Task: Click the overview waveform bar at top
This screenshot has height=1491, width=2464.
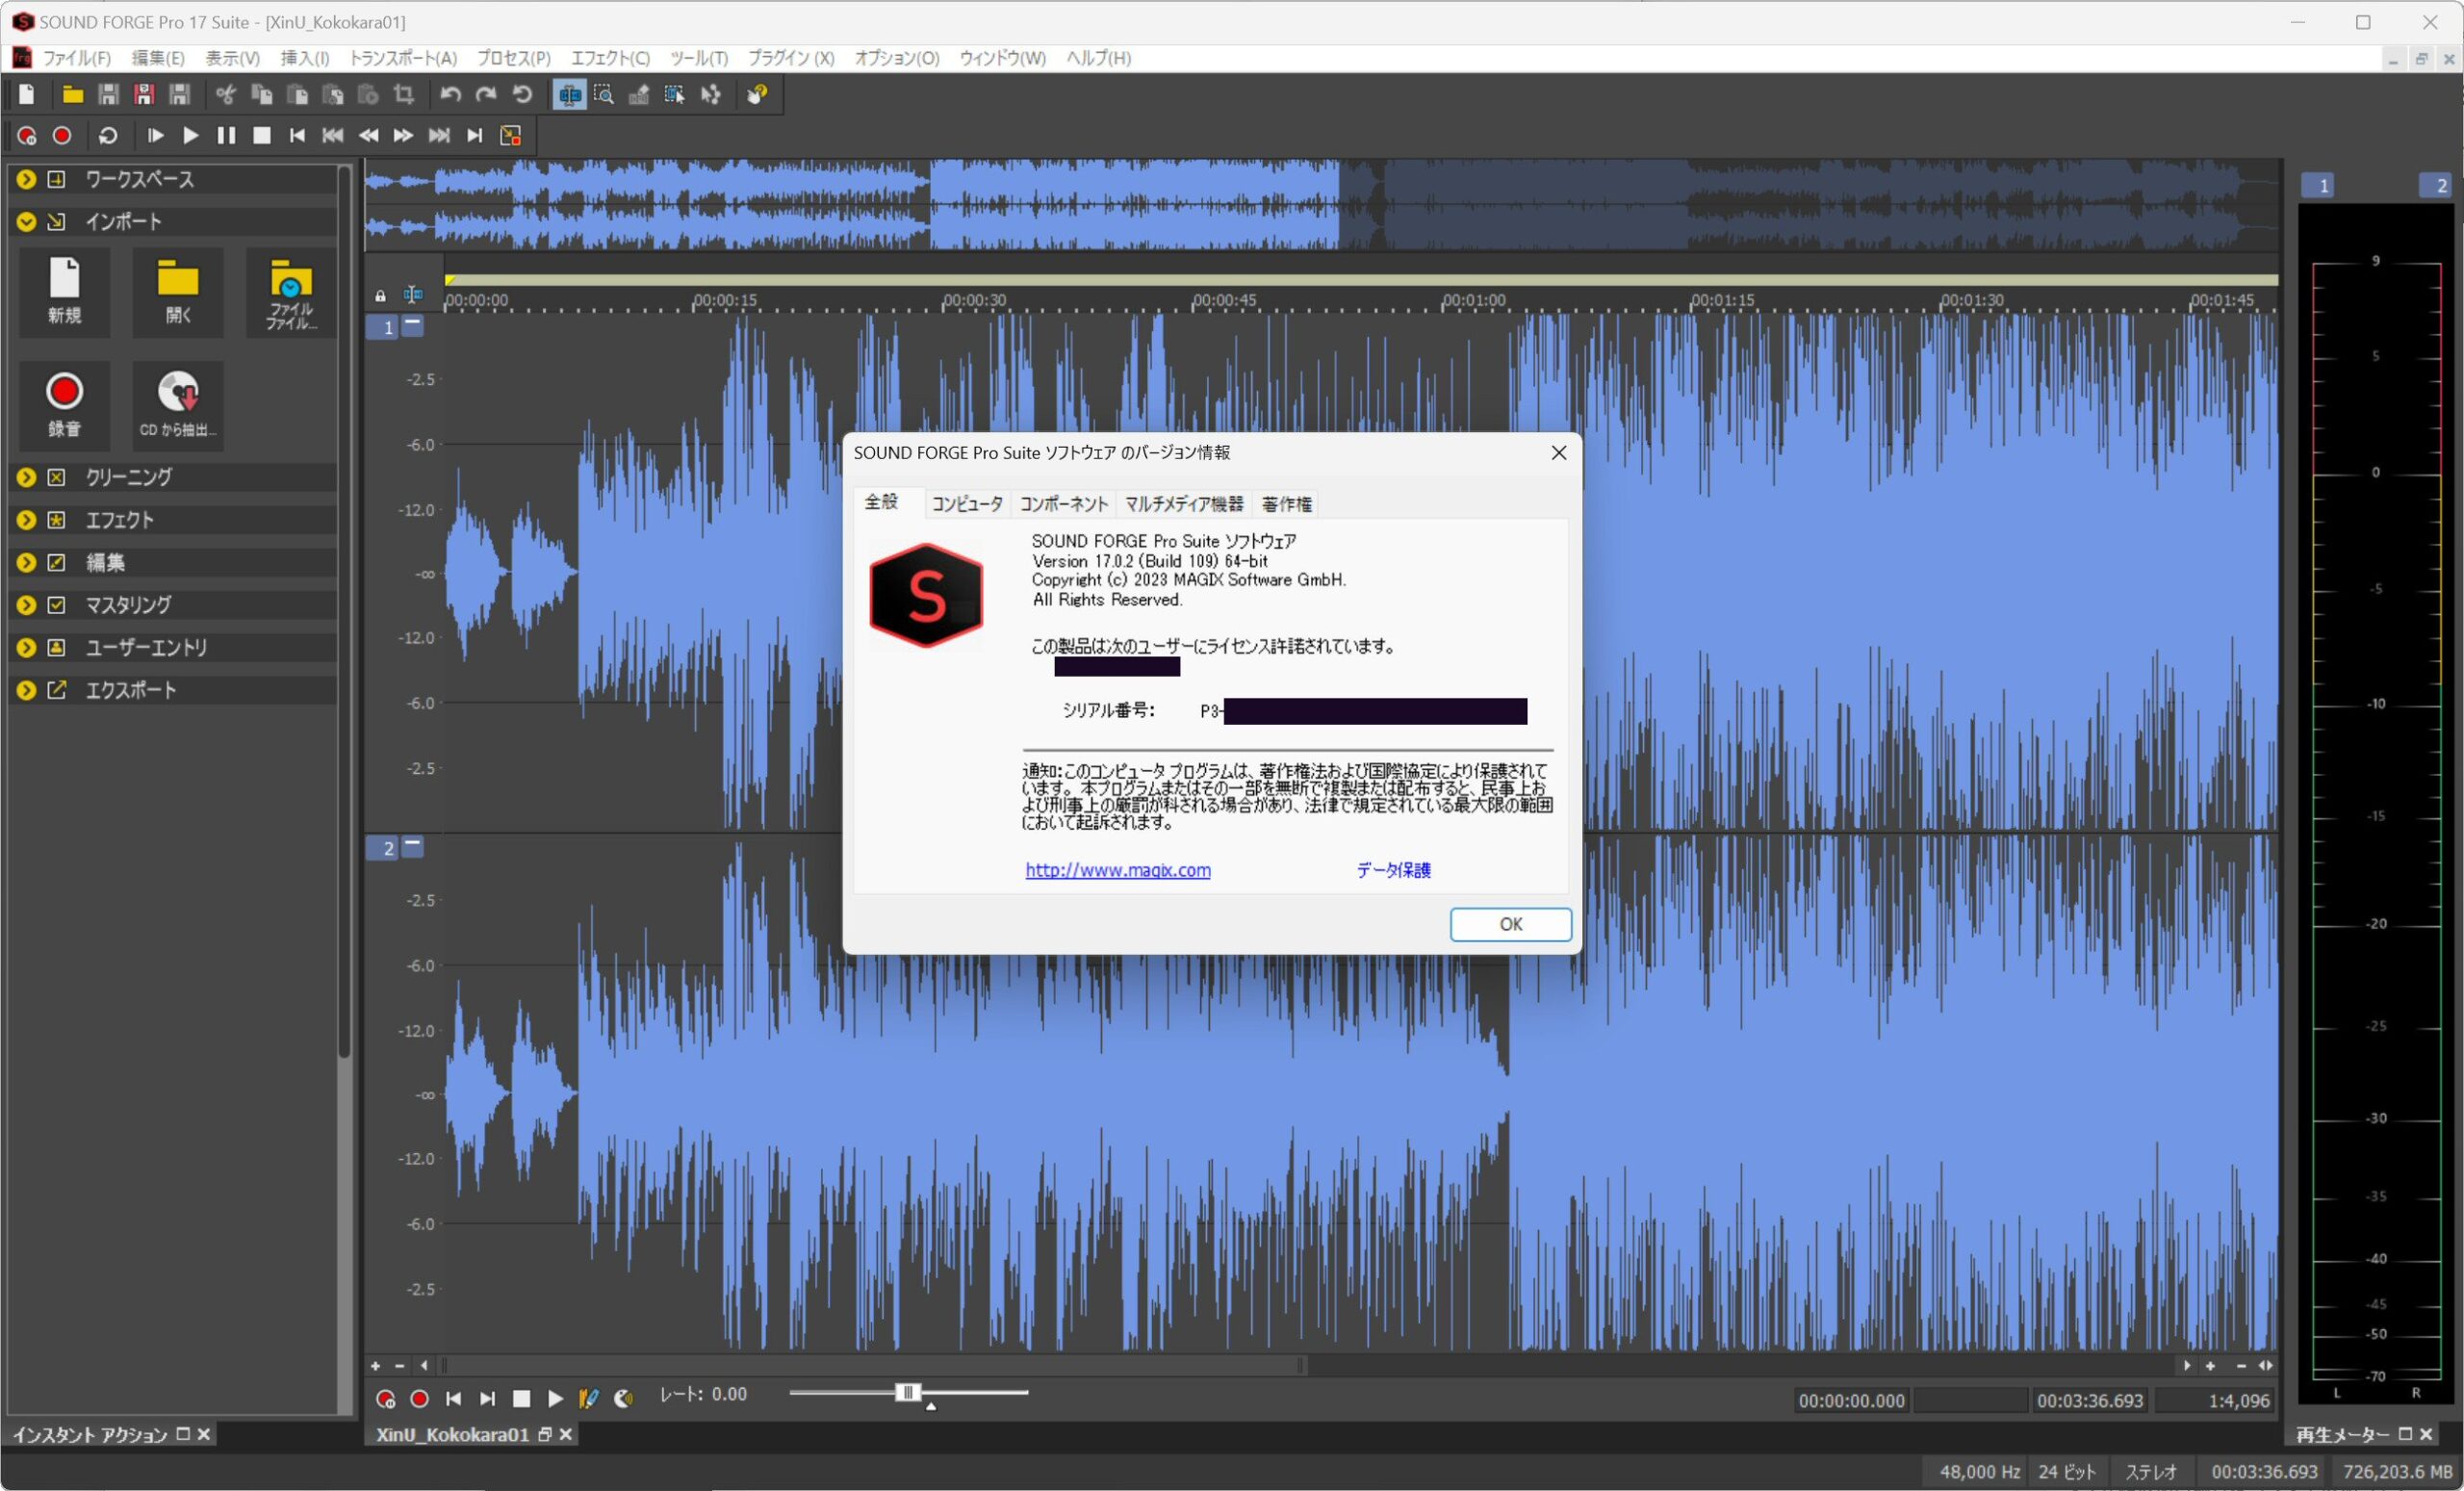Action: [1322, 205]
